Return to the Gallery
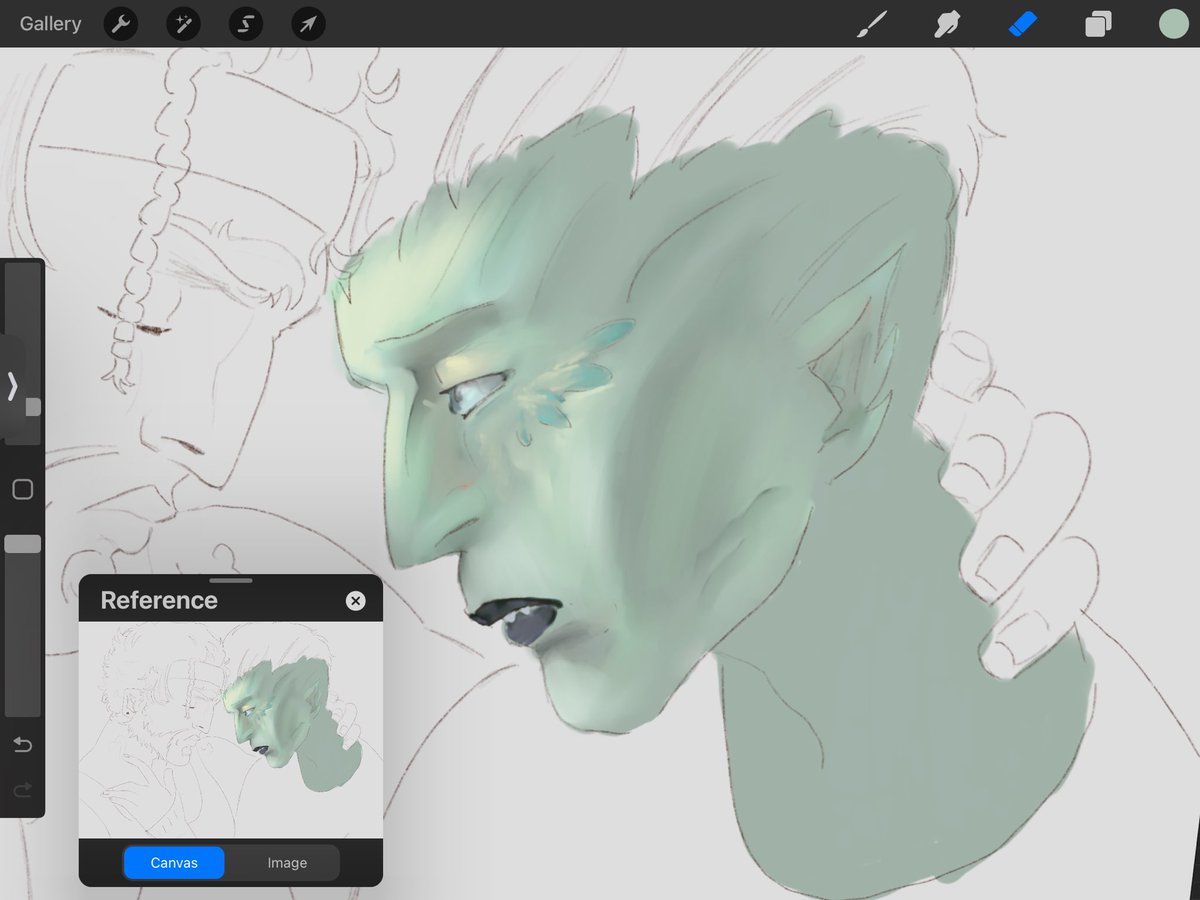This screenshot has height=900, width=1200. tap(50, 24)
